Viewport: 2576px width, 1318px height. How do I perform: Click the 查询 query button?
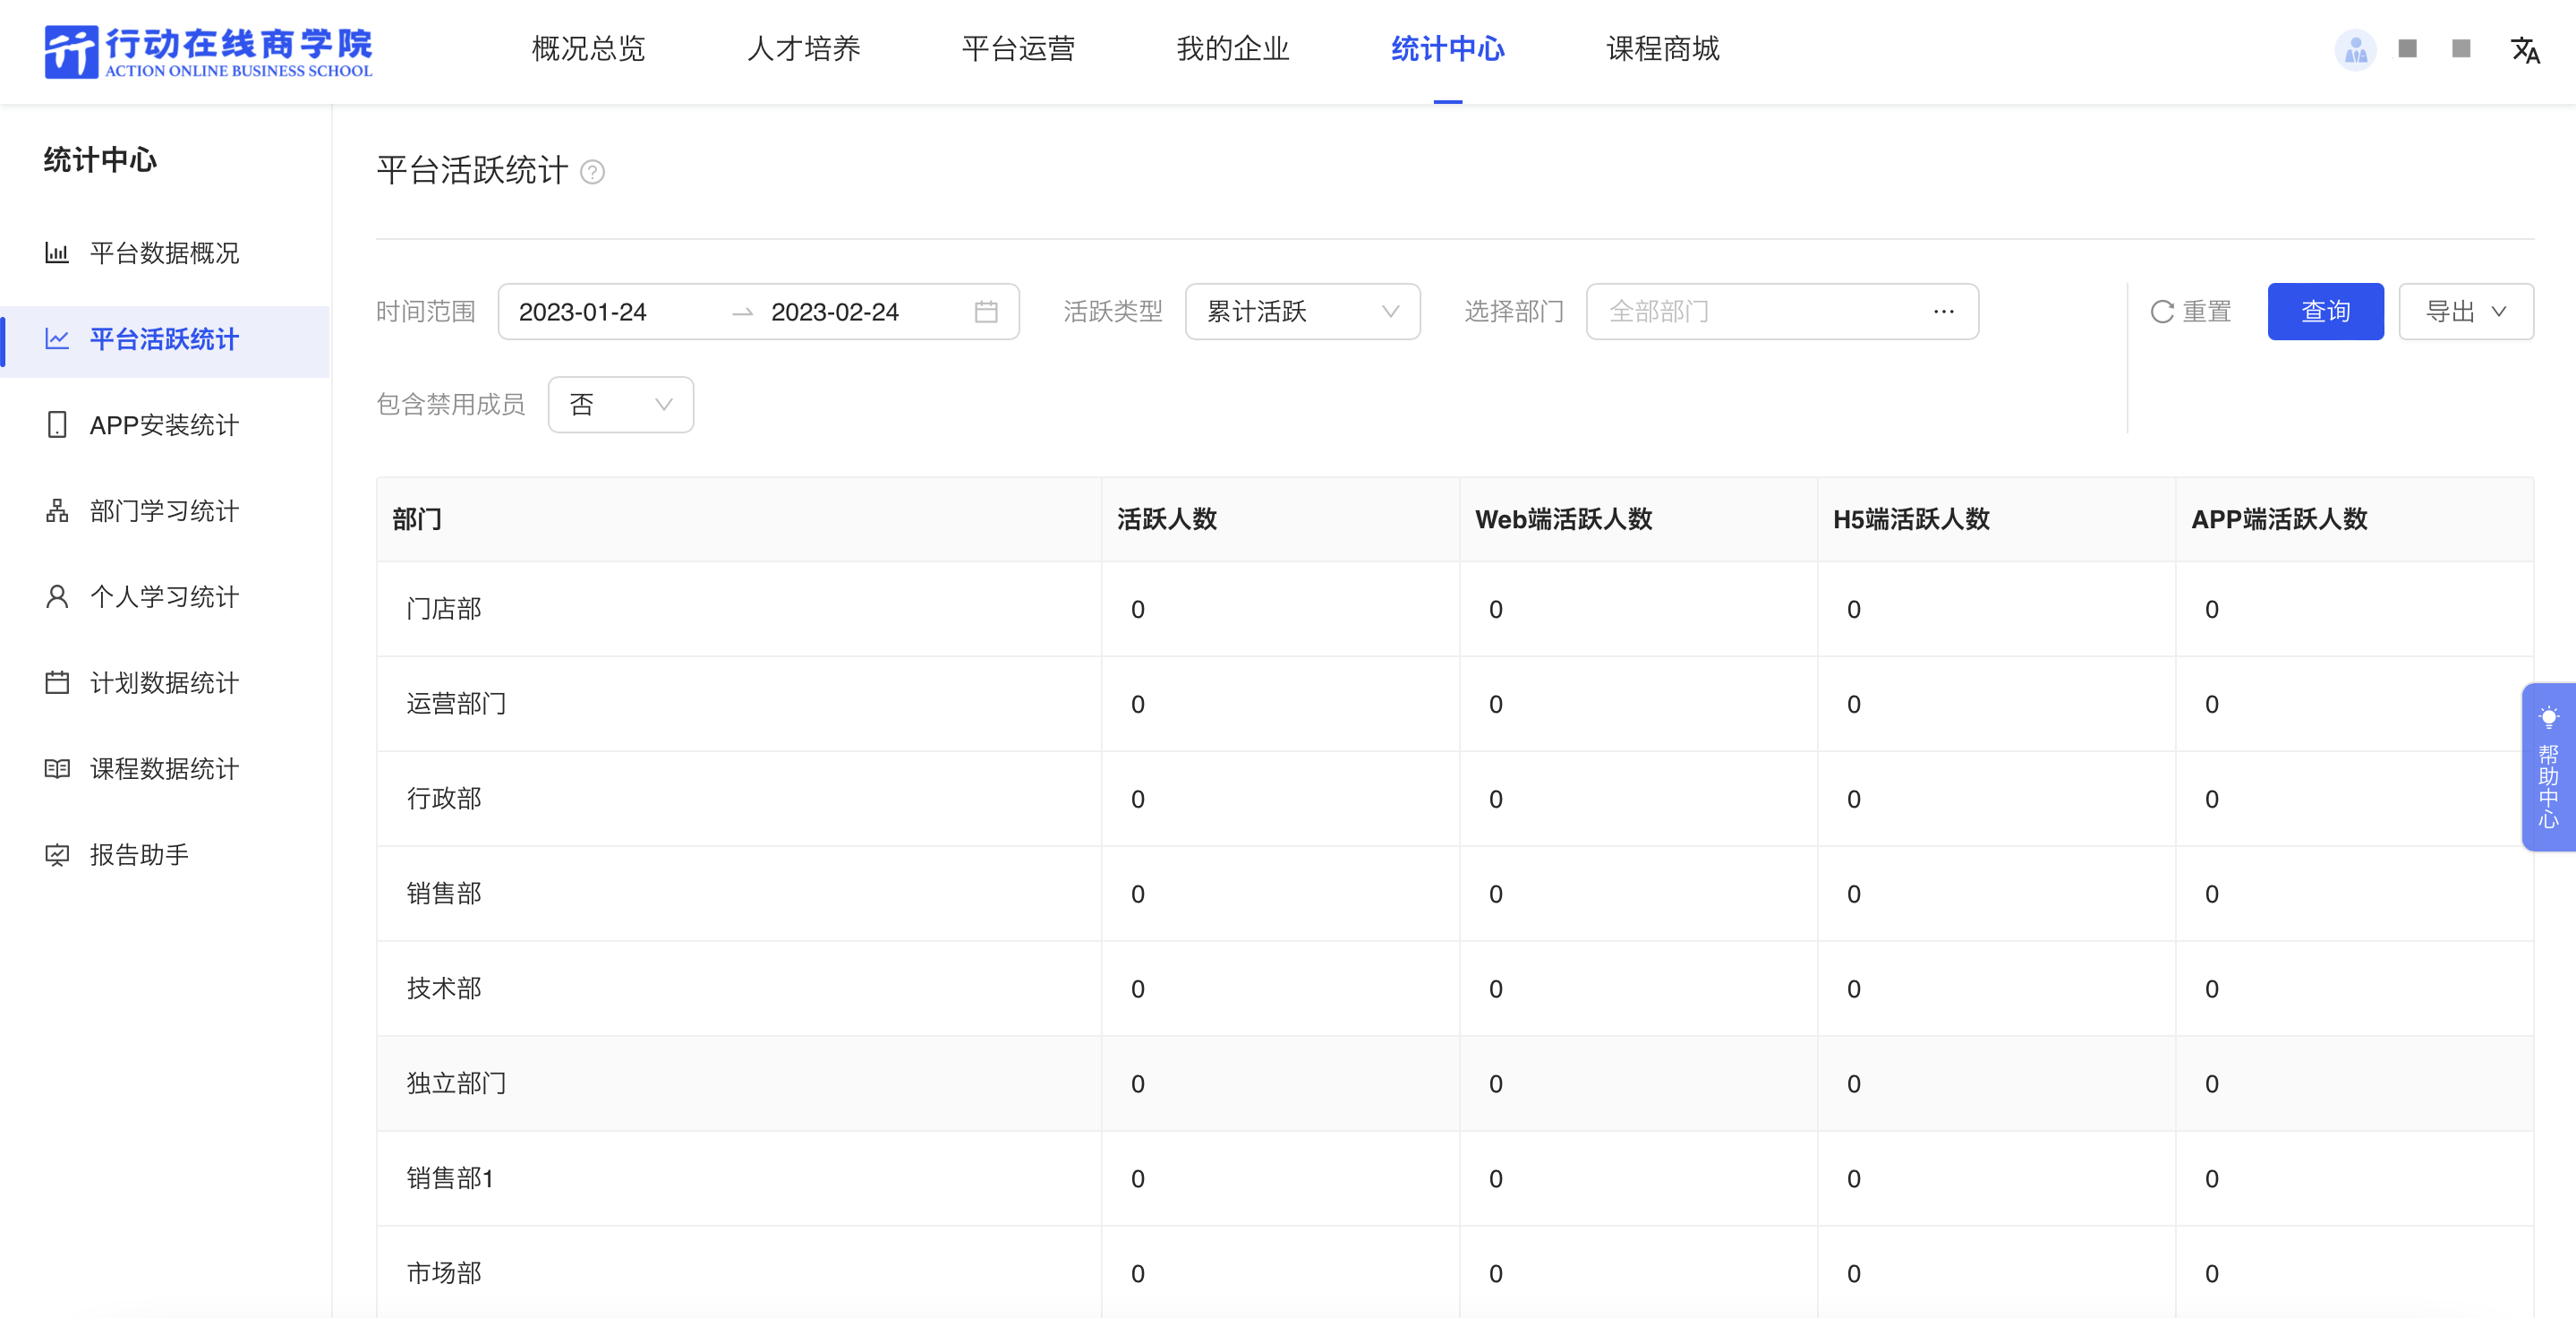point(2325,312)
